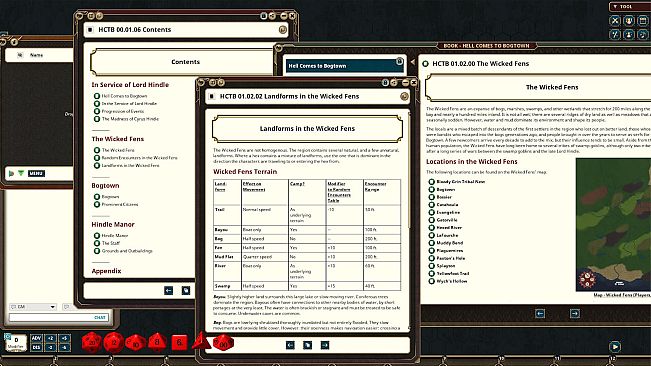Pick up the red percentile d100 die

223,343
